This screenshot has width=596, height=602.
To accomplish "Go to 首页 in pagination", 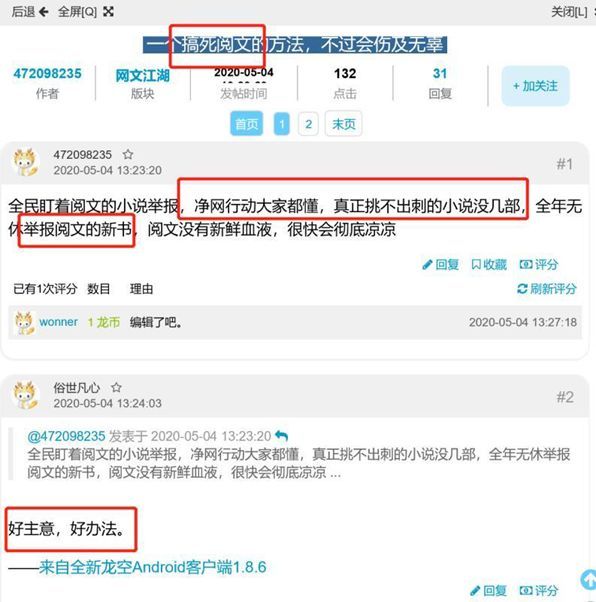I will point(247,124).
